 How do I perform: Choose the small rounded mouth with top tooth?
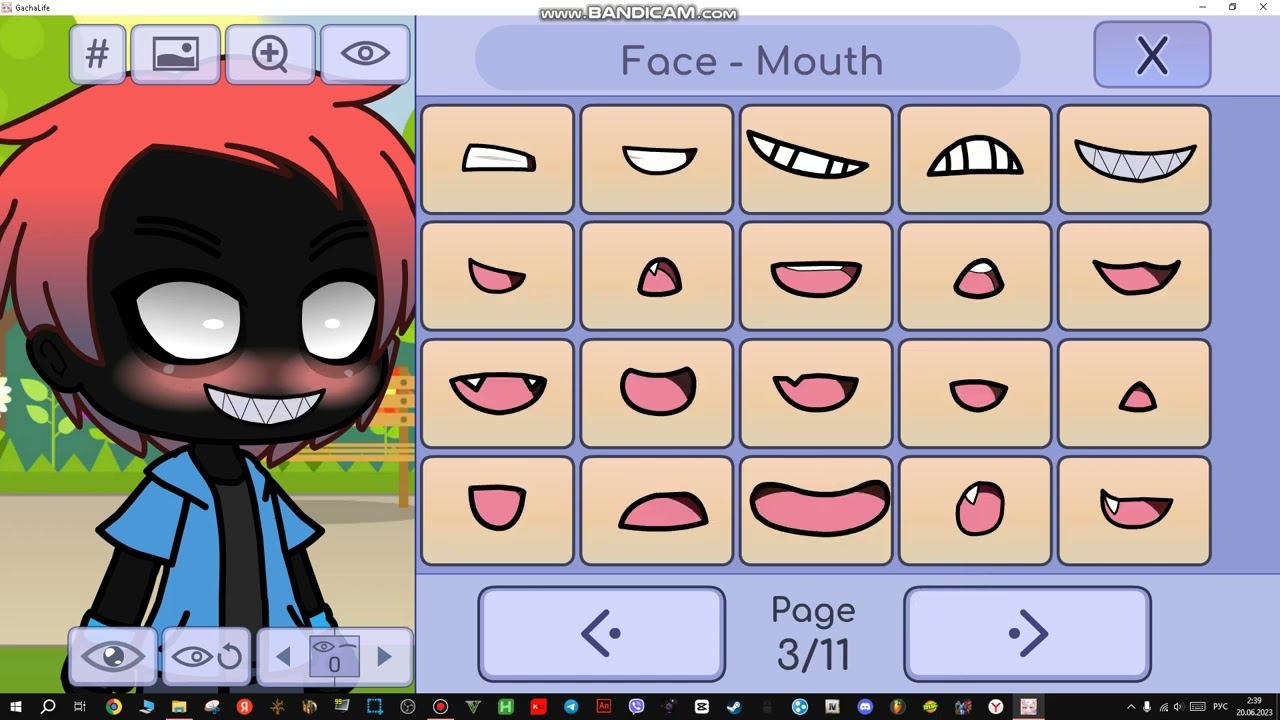[x=975, y=276]
